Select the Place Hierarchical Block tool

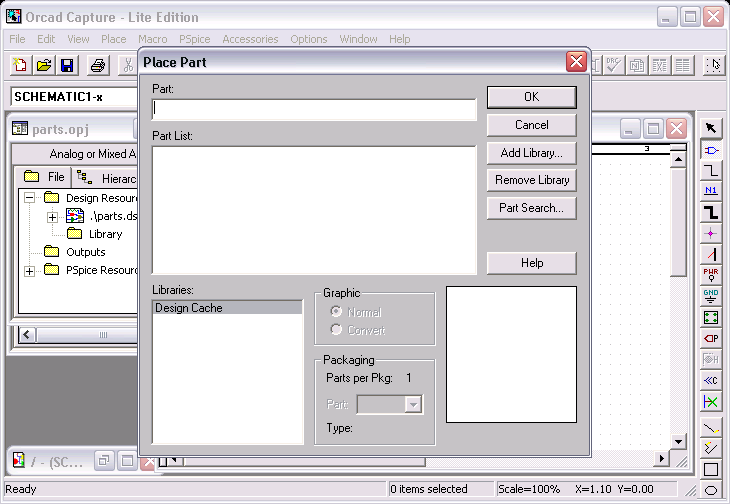point(710,317)
